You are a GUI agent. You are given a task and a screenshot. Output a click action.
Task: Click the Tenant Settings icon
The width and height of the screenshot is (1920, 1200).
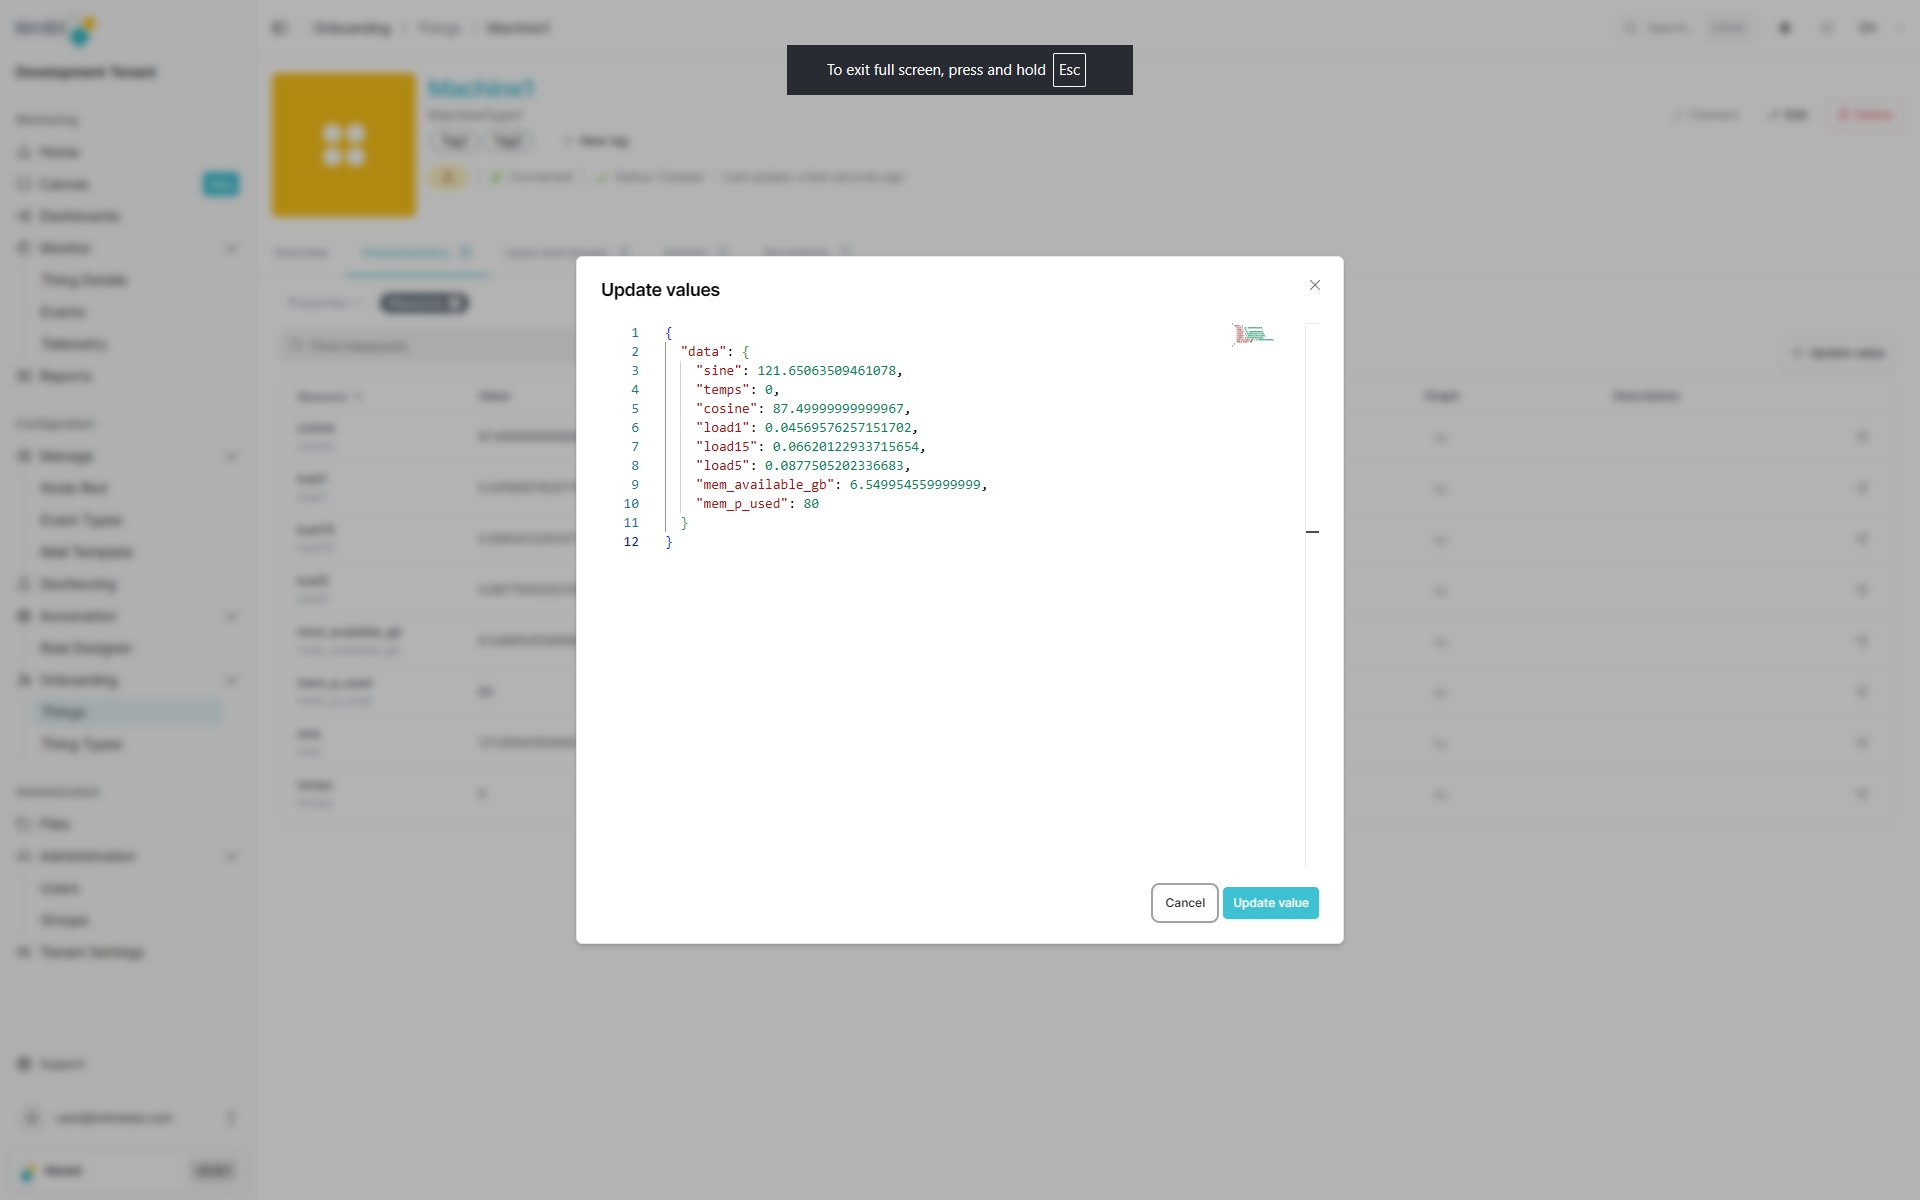point(24,952)
